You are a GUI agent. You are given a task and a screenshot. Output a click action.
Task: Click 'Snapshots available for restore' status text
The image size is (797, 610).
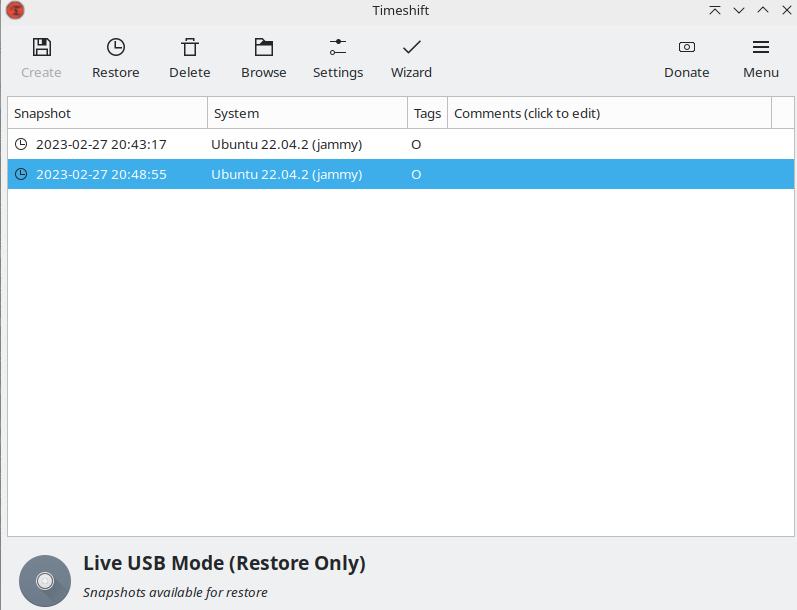click(x=175, y=593)
